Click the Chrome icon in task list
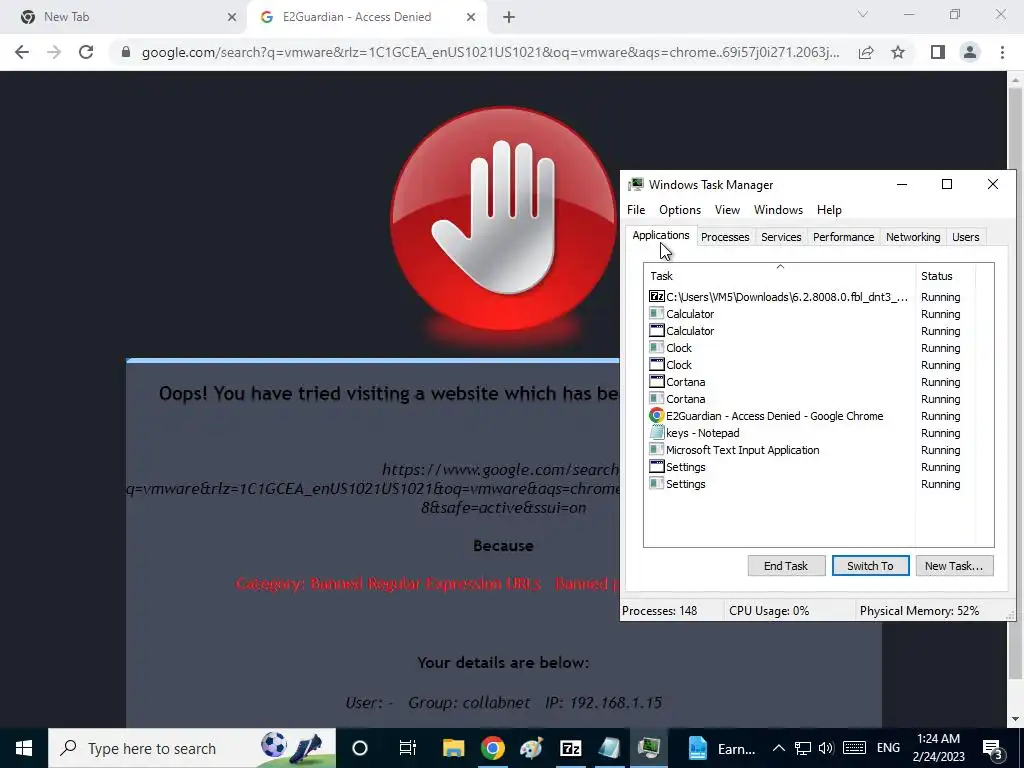1024x768 pixels. tap(656, 415)
